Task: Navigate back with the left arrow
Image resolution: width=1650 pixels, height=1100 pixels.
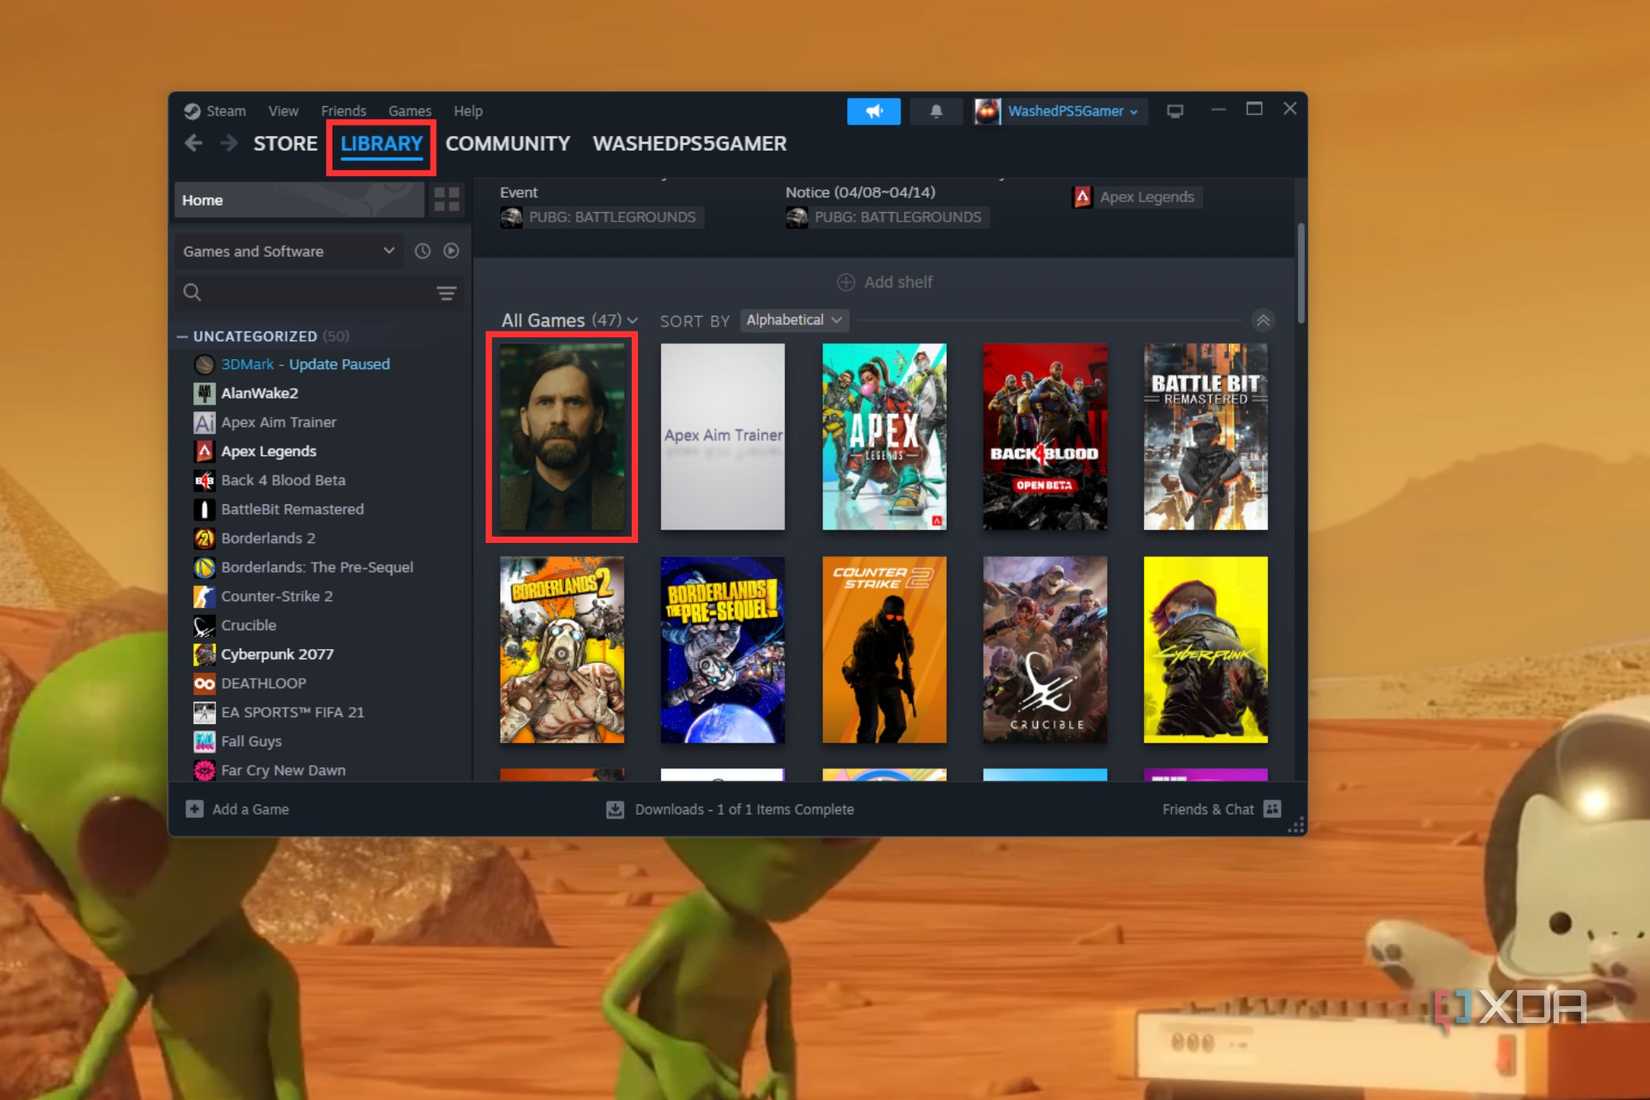Action: pyautogui.click(x=192, y=143)
